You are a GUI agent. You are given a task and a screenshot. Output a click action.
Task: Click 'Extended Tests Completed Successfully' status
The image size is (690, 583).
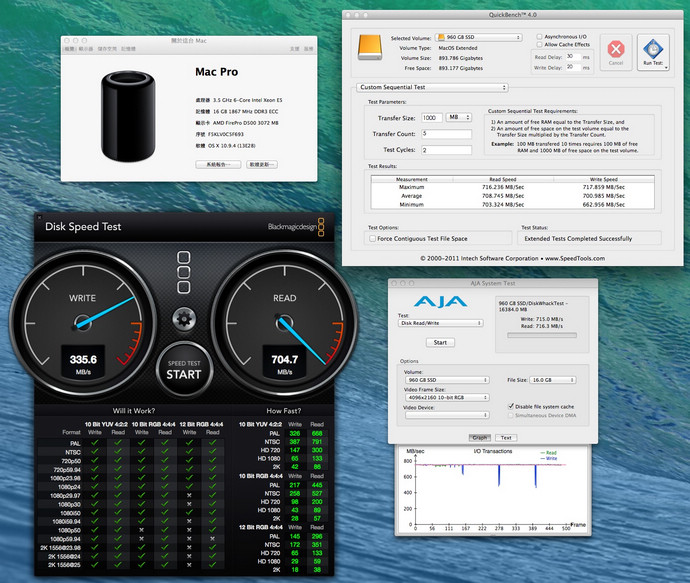(x=578, y=238)
